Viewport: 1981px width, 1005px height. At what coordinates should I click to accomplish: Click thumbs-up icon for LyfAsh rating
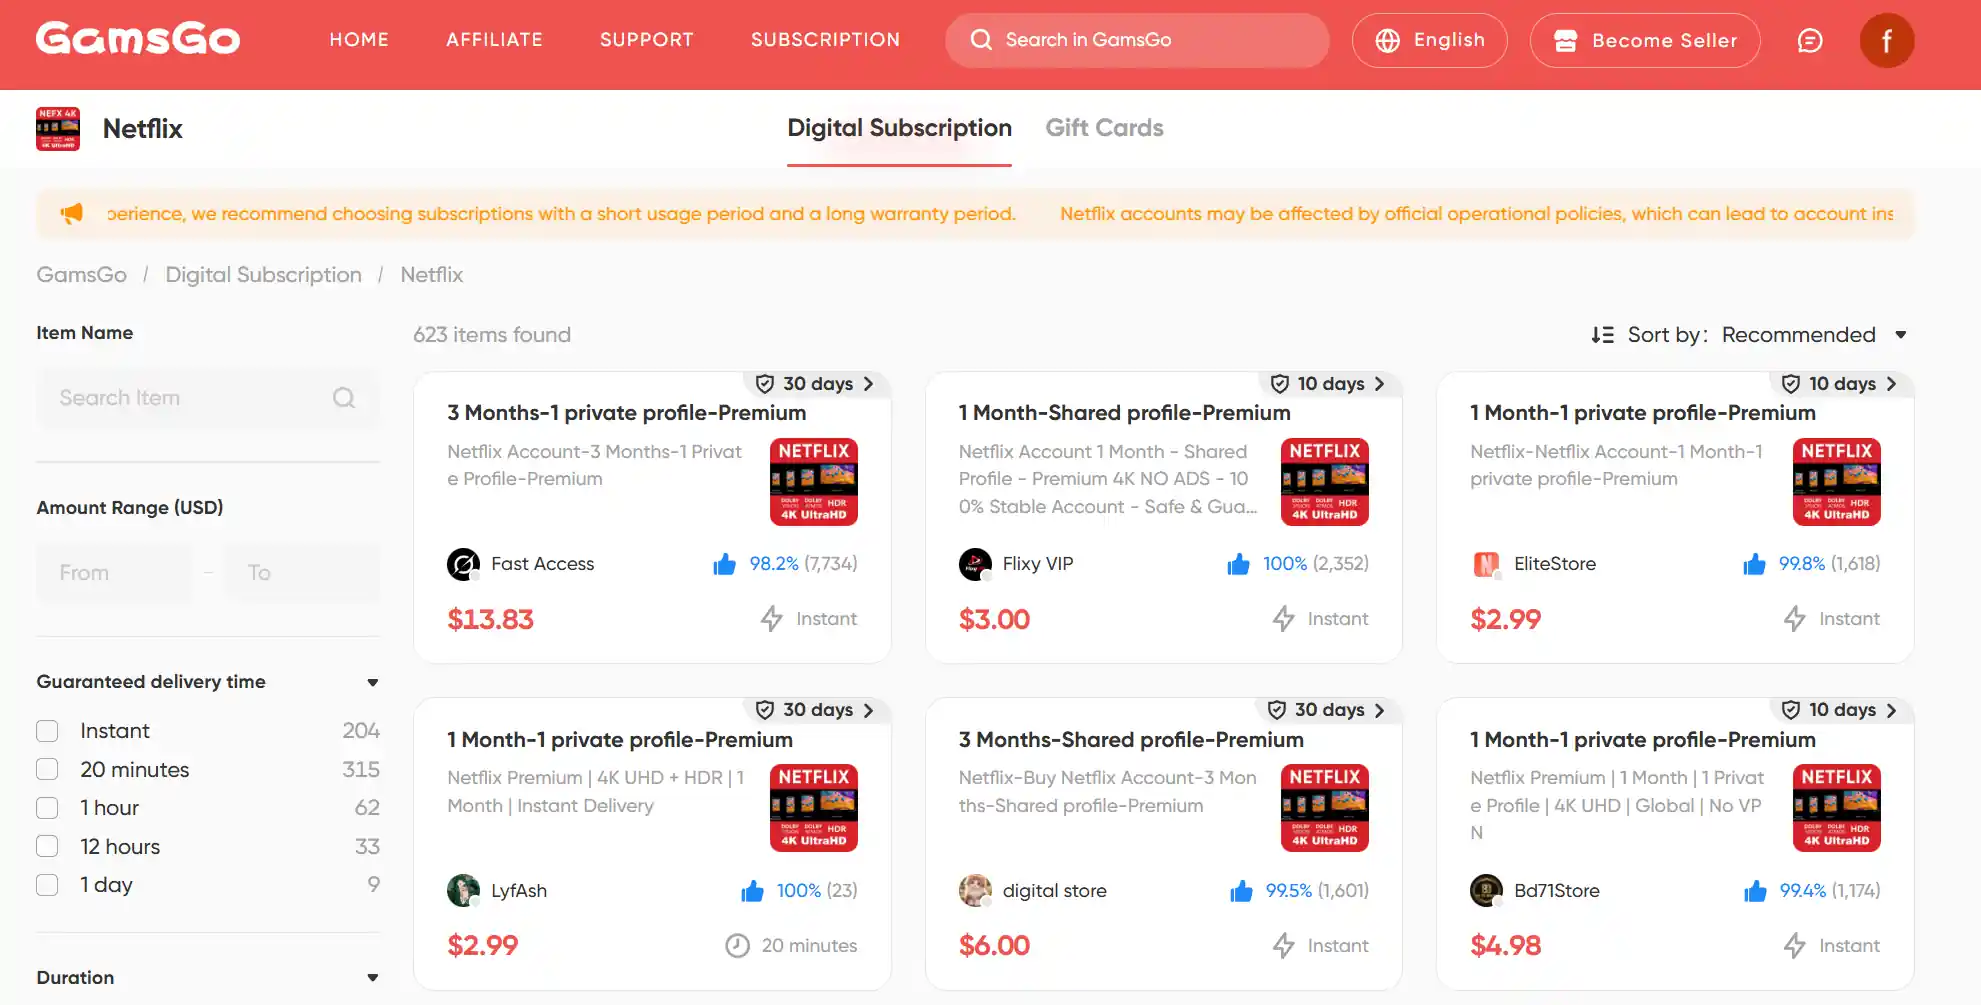coord(752,890)
